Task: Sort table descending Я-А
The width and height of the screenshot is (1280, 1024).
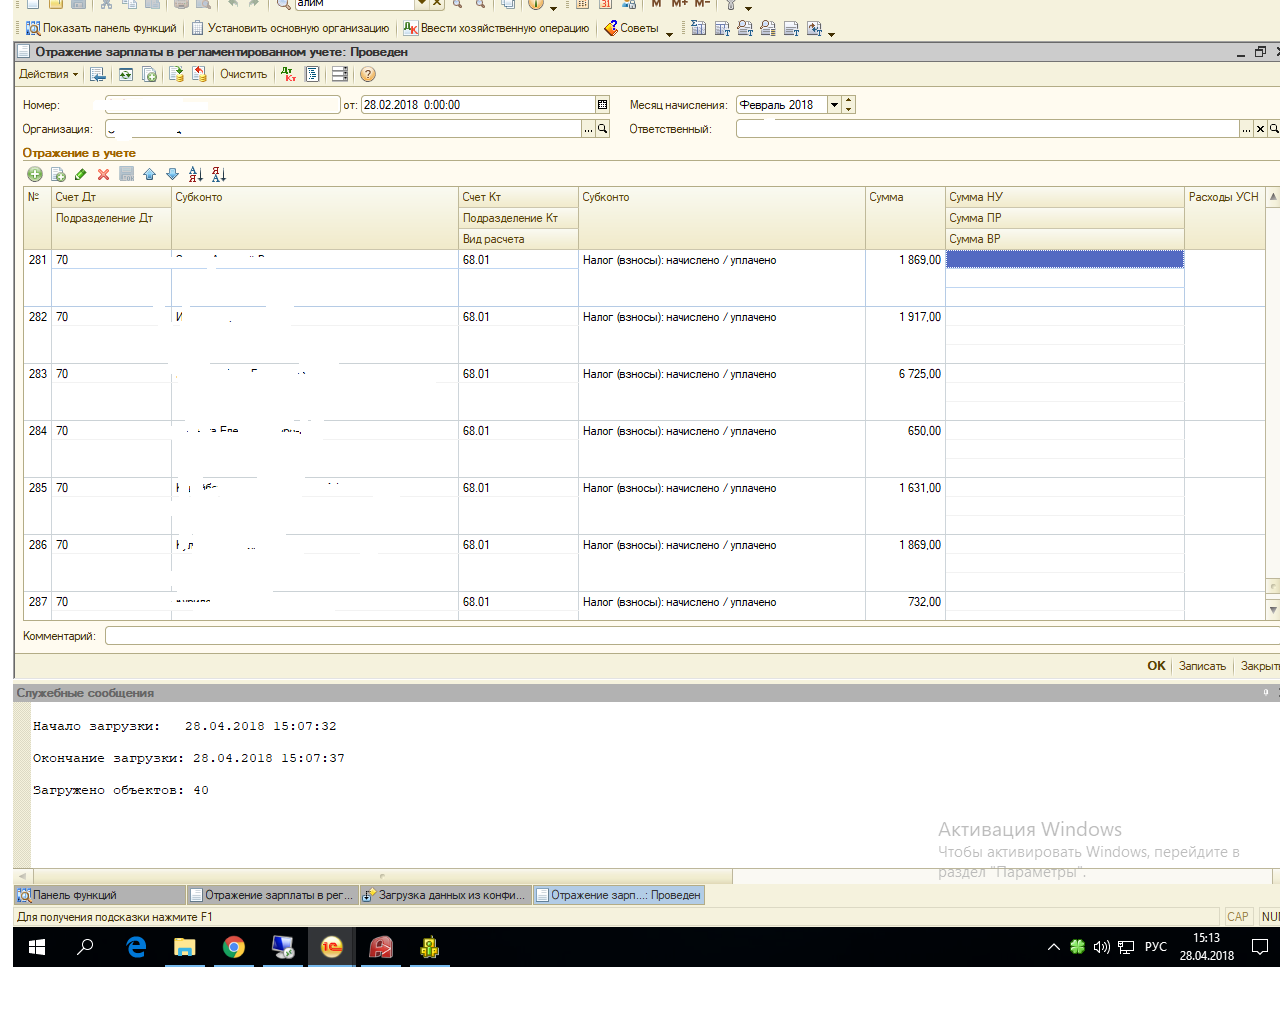Action: point(219,174)
